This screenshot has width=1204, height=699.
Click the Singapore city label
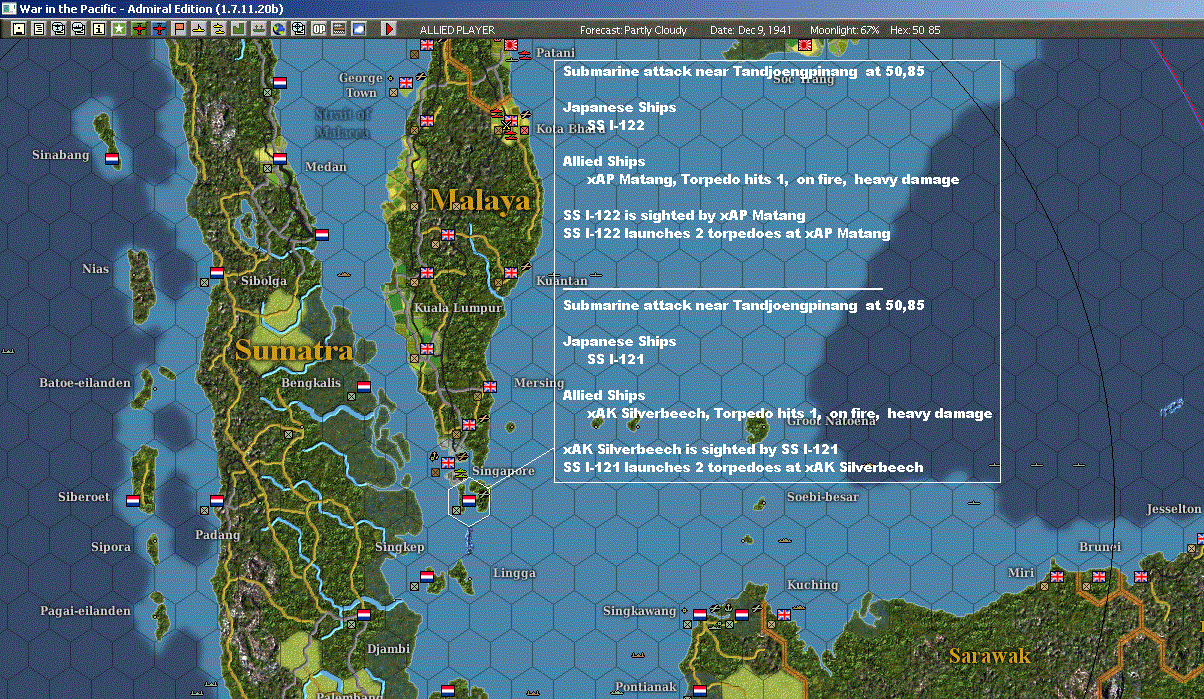click(504, 471)
